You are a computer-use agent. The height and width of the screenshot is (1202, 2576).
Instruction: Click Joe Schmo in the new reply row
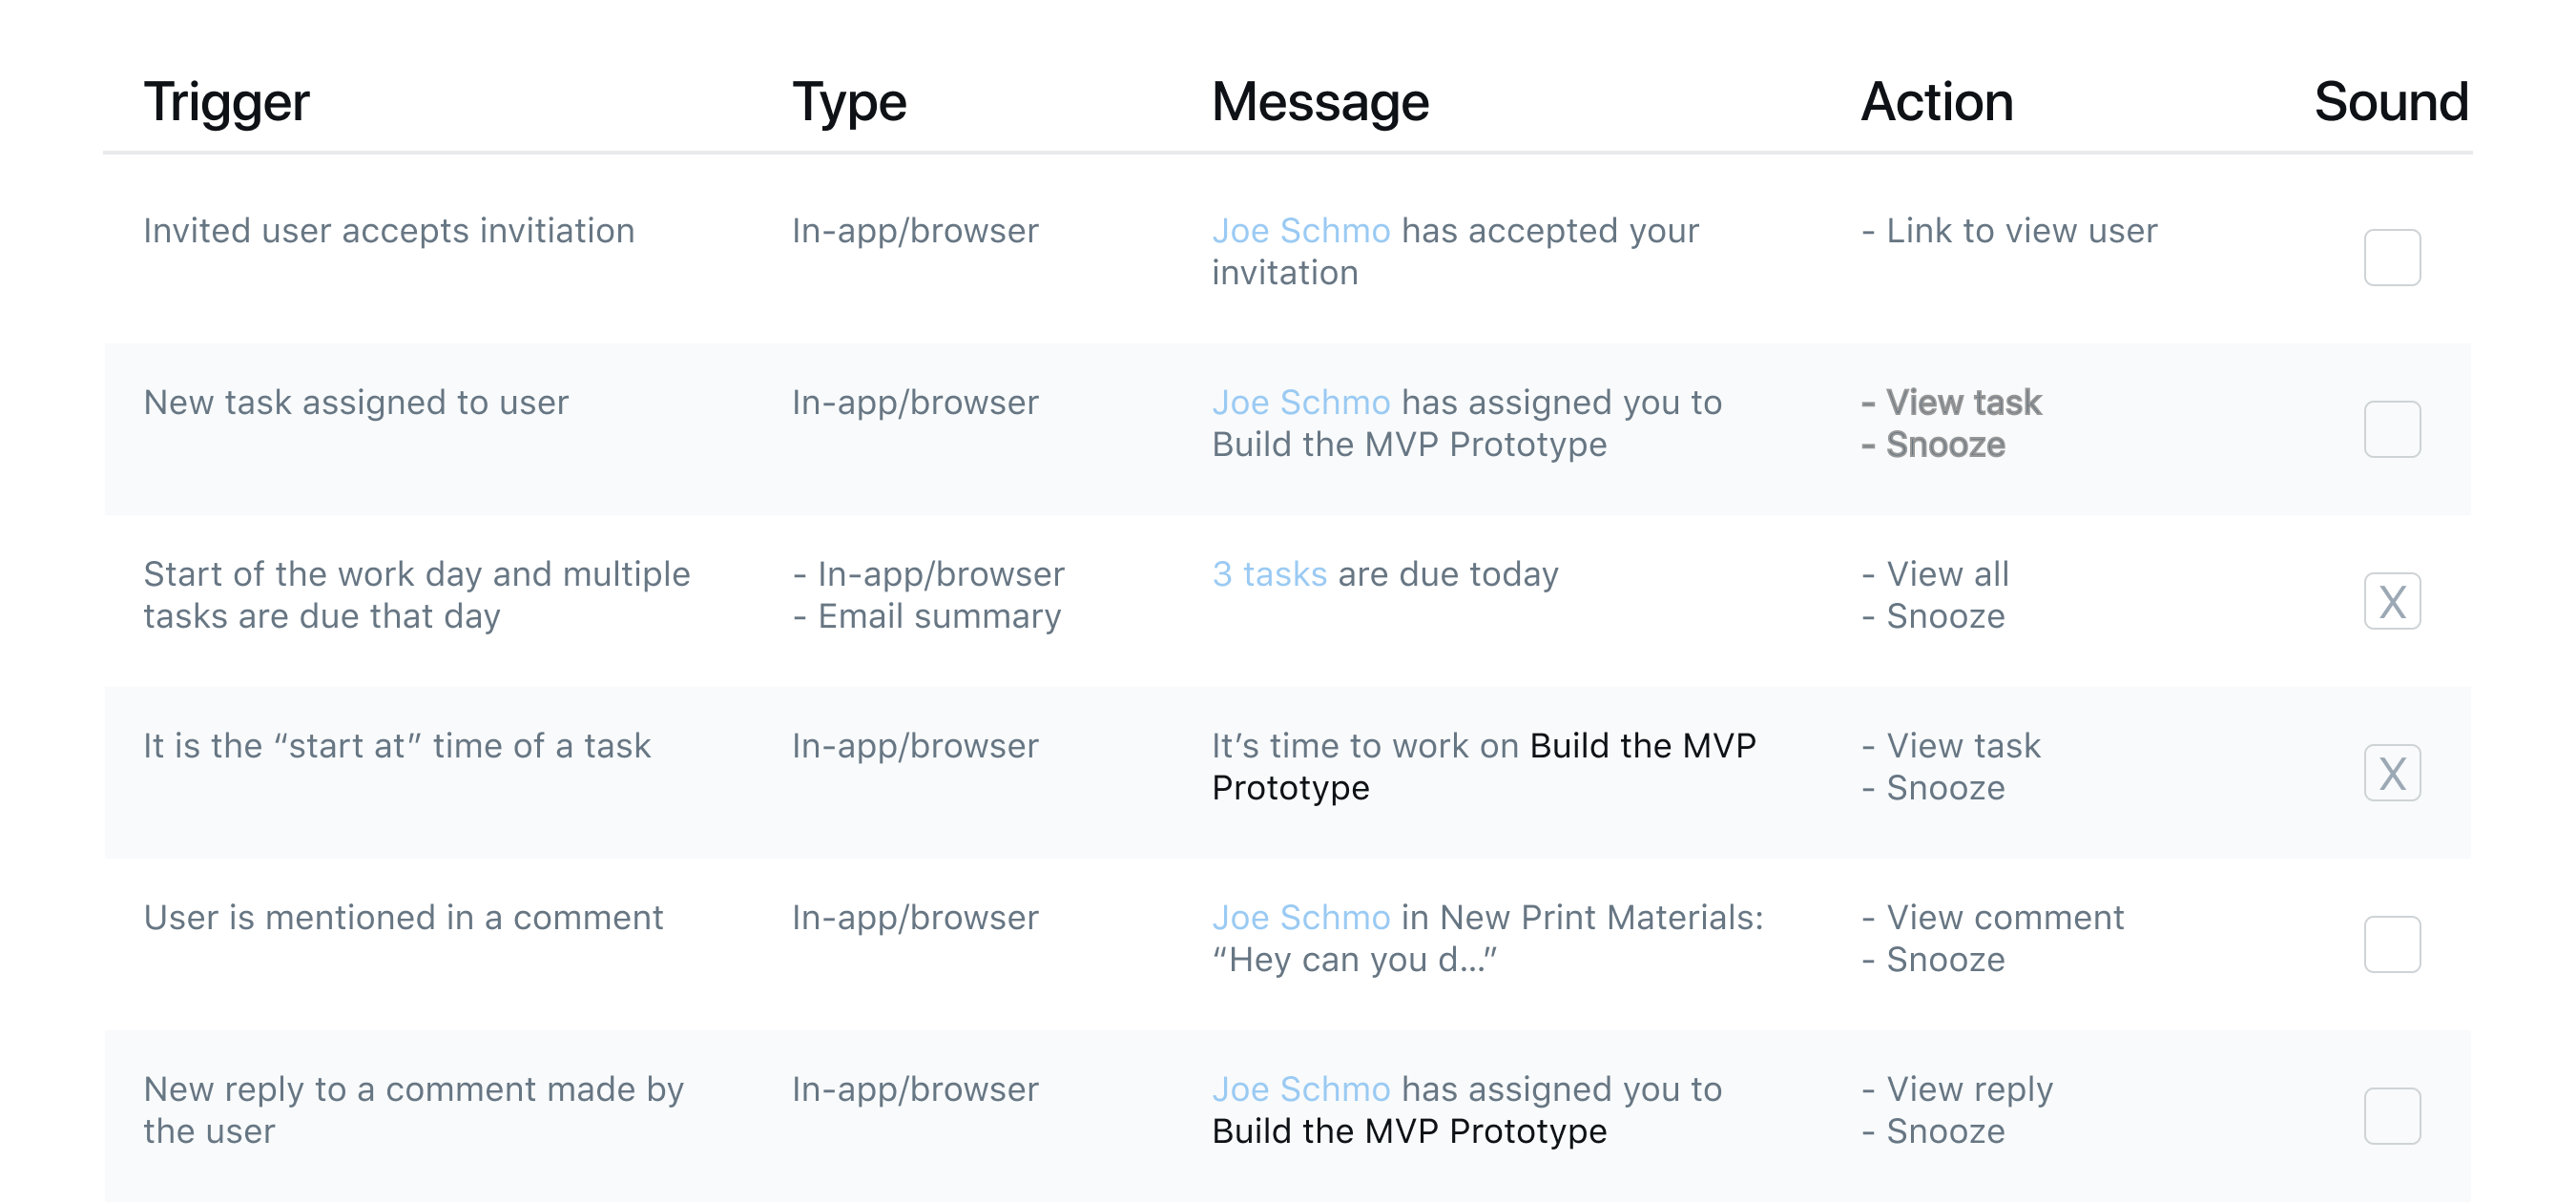[x=1300, y=1089]
